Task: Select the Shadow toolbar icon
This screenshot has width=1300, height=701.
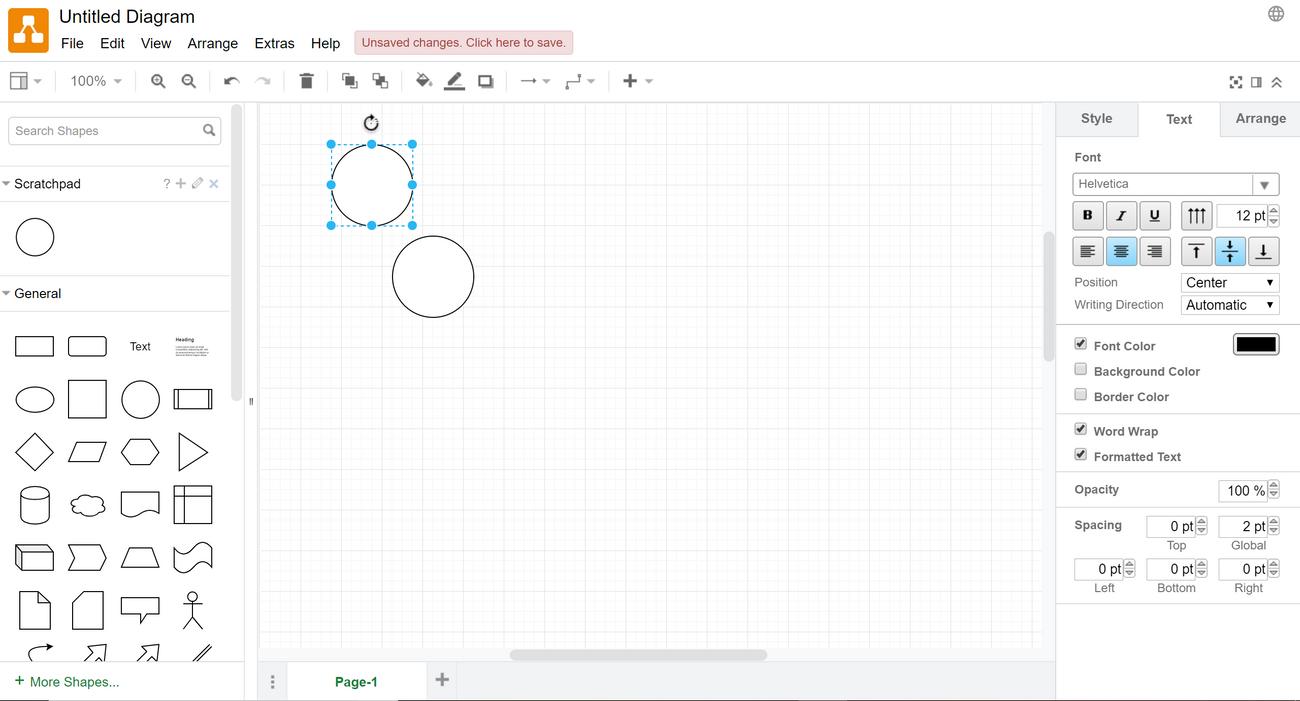Action: [x=485, y=80]
